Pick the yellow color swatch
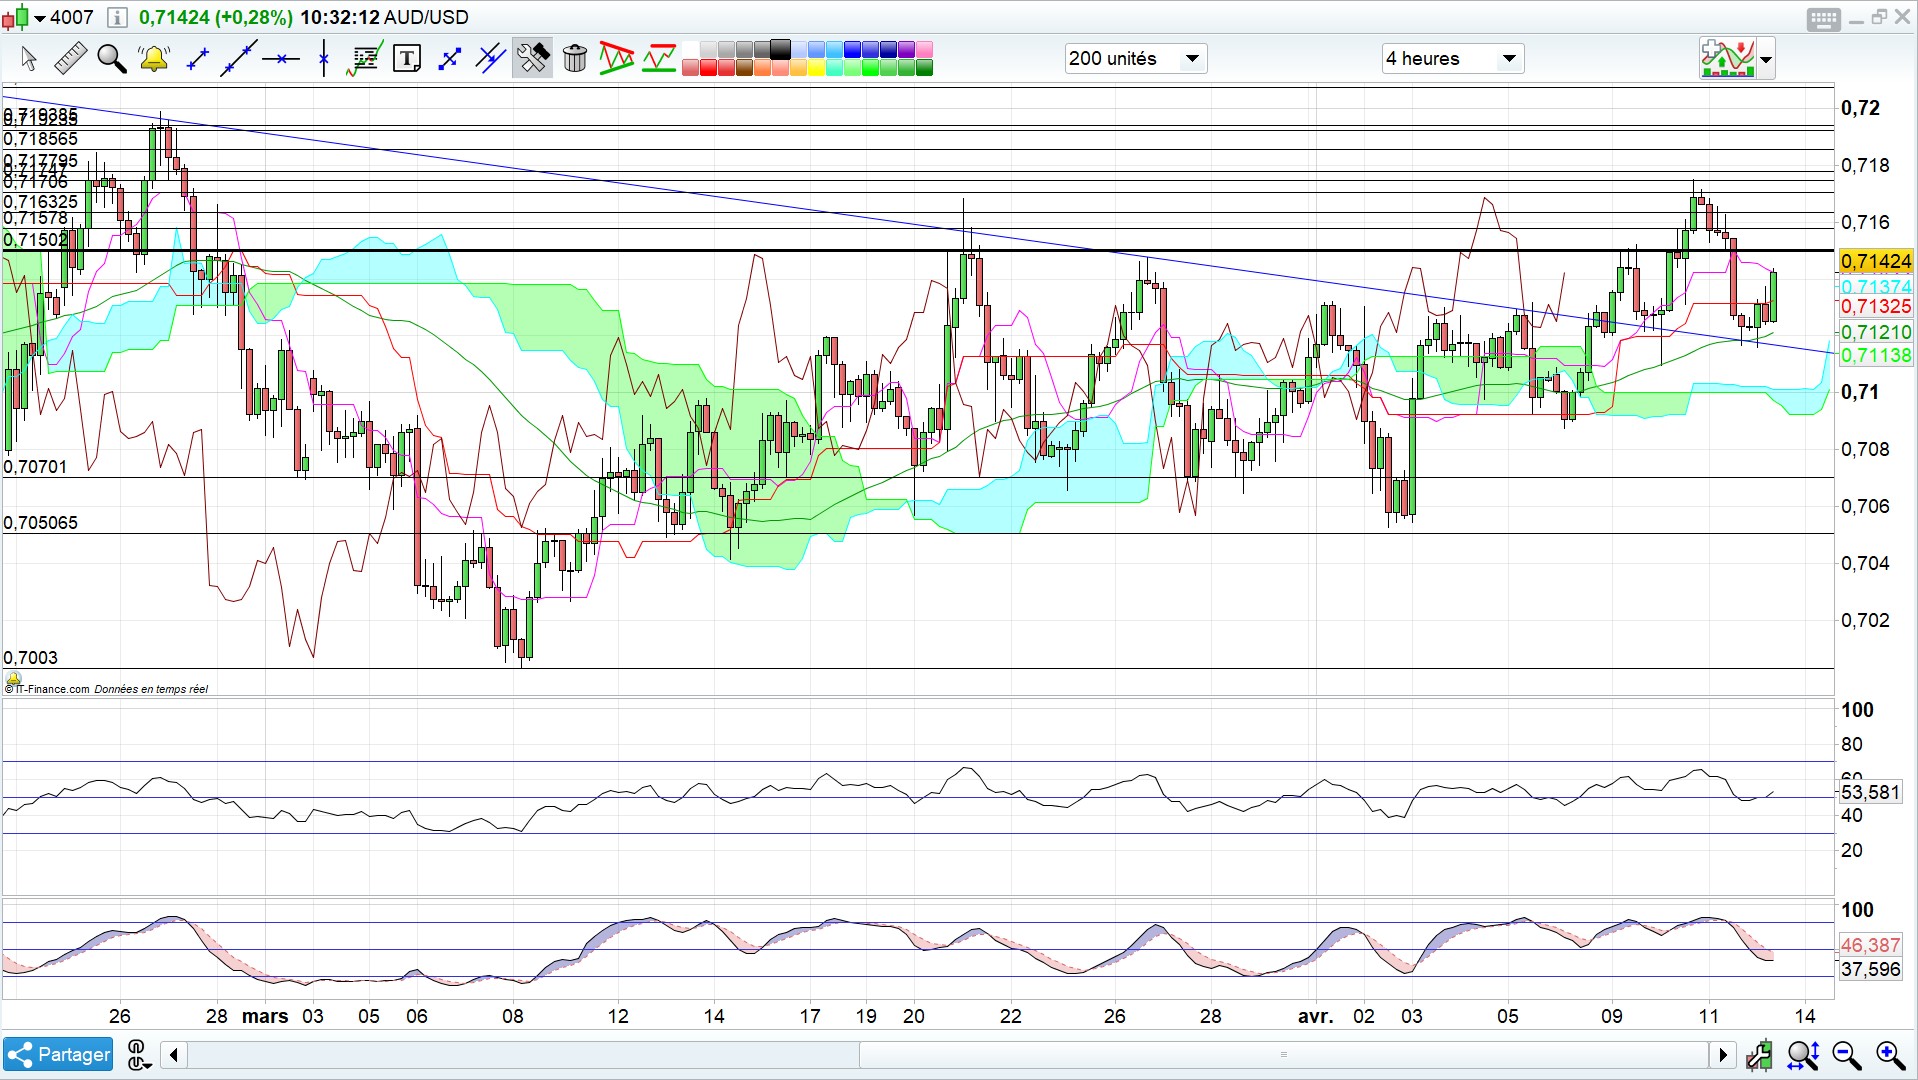 tap(816, 68)
